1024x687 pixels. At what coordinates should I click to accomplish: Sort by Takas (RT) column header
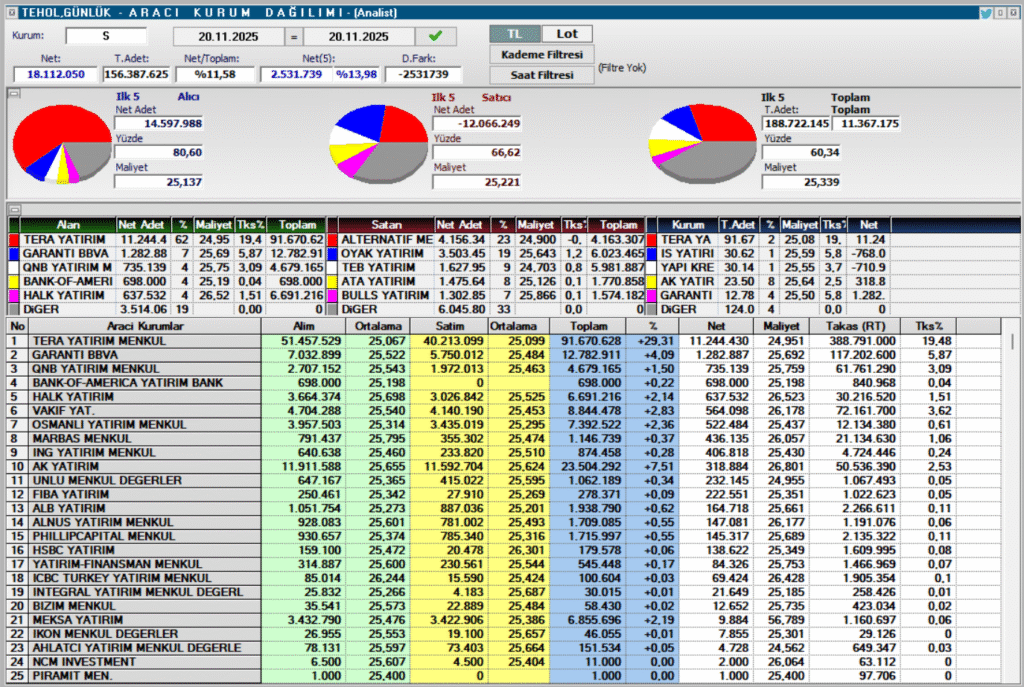click(x=854, y=326)
